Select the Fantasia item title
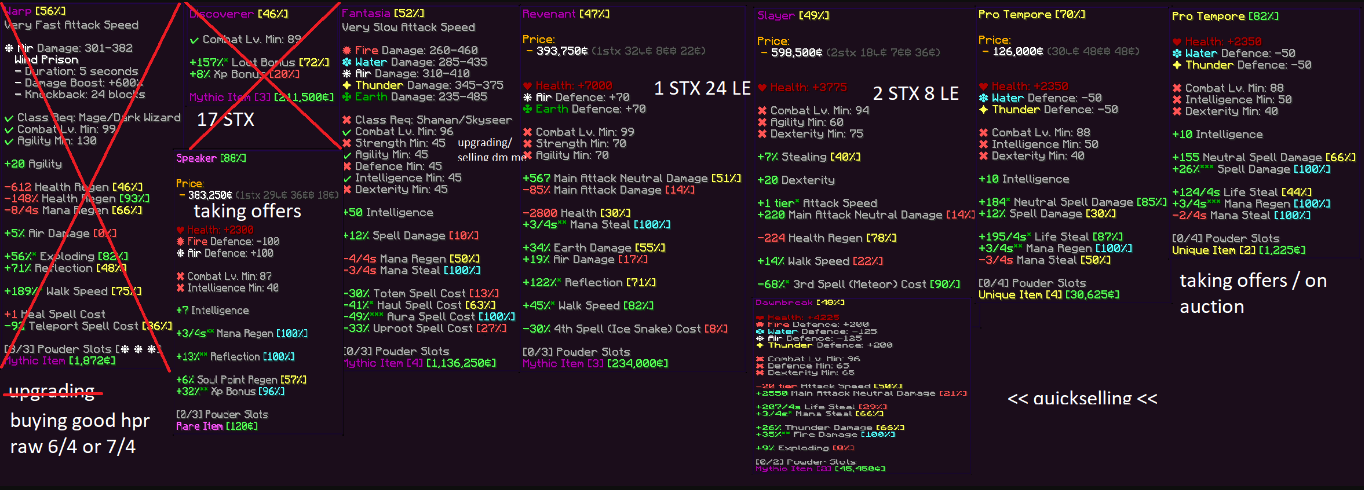Screen dimensions: 1364x490 [365, 13]
